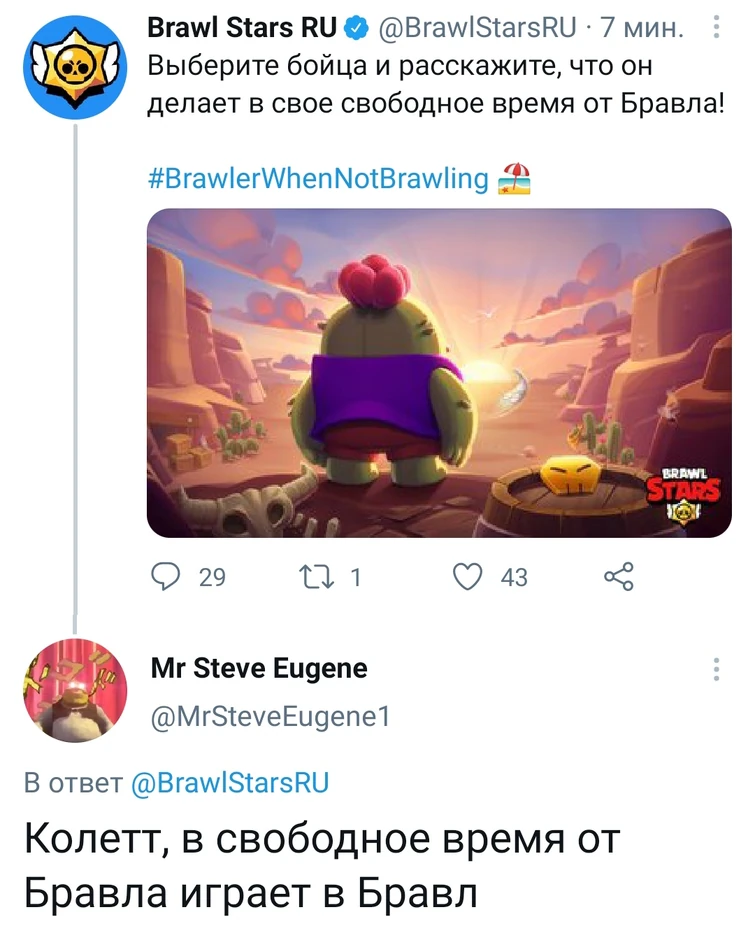
Task: Open the @BrawlStarsRU mention in reply line
Action: 230,783
